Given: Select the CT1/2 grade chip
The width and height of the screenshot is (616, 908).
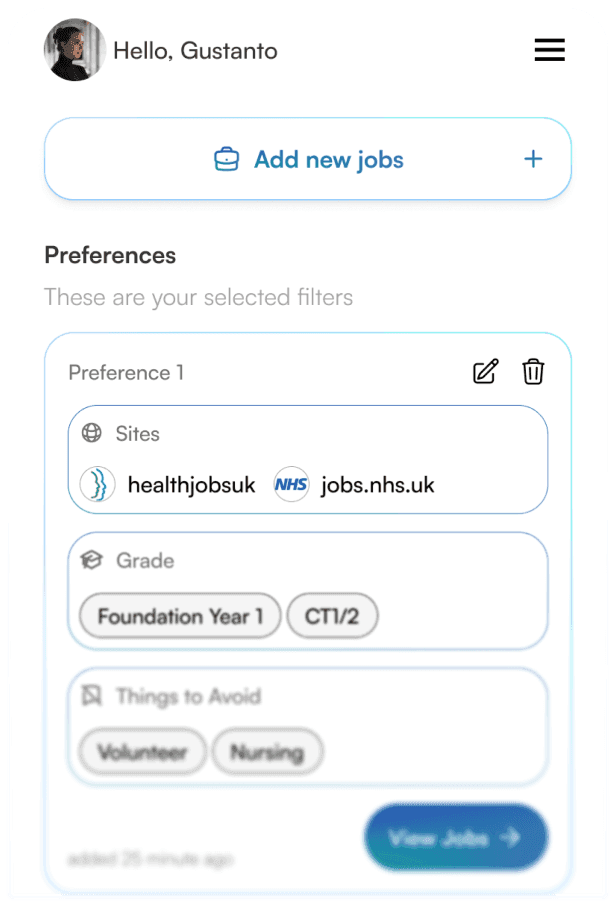Looking at the screenshot, I should point(332,617).
